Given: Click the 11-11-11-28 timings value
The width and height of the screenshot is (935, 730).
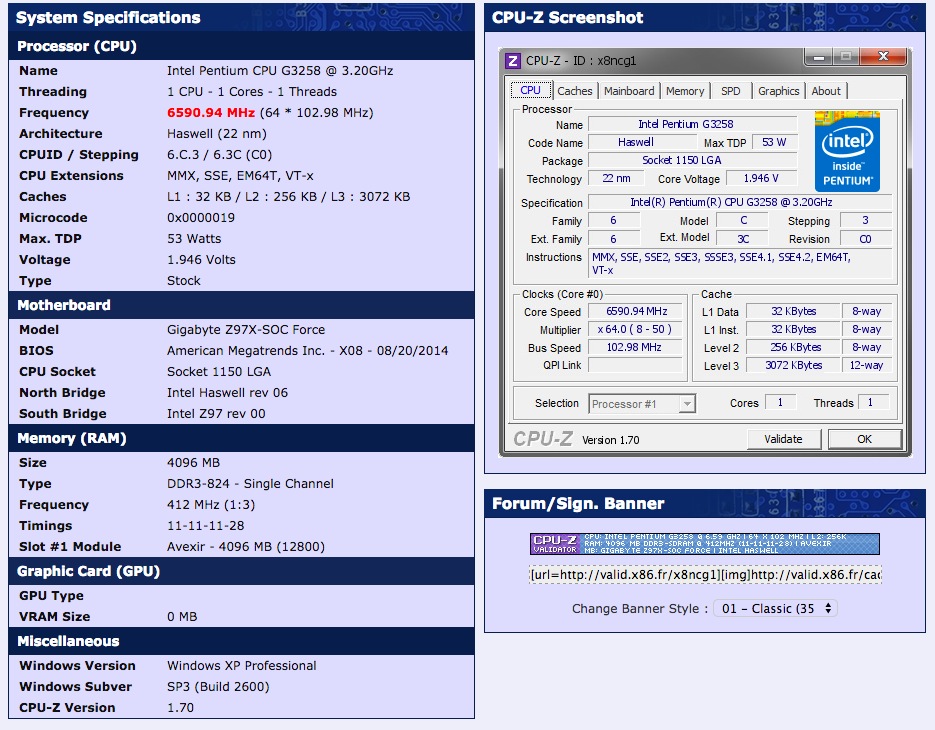Looking at the screenshot, I should point(206,525).
